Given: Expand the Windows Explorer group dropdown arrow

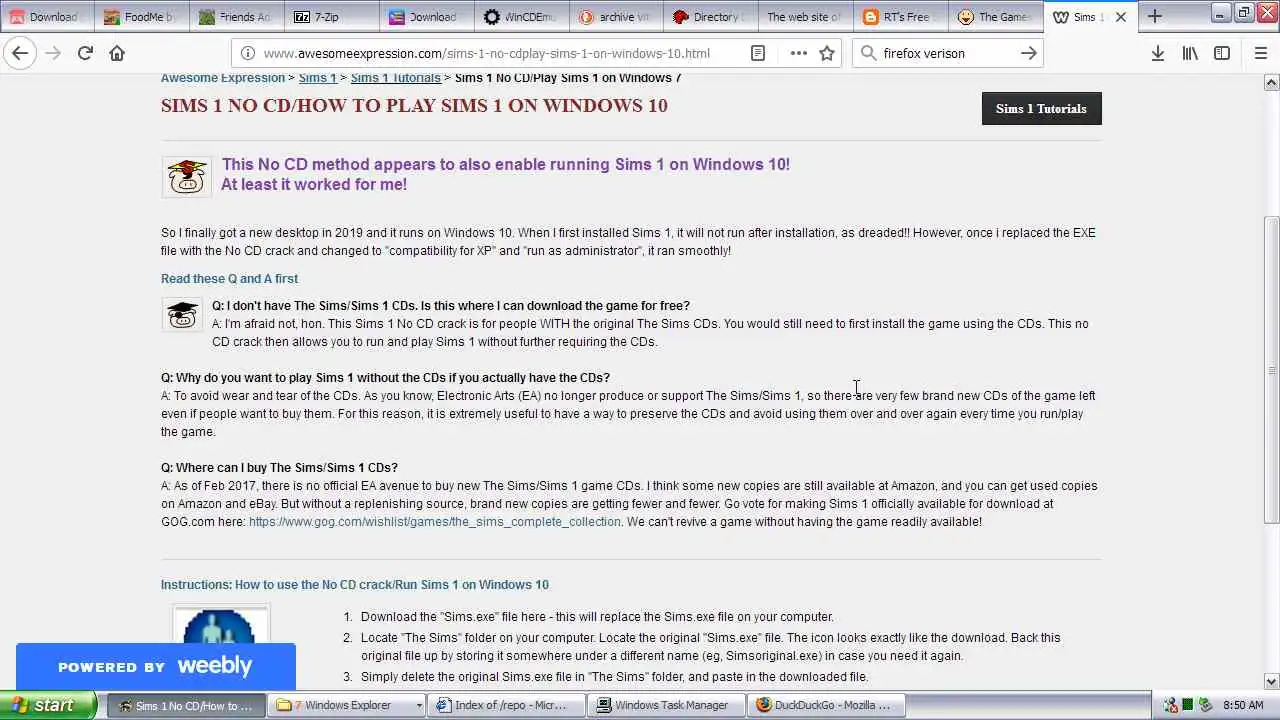Looking at the screenshot, I should point(419,705).
